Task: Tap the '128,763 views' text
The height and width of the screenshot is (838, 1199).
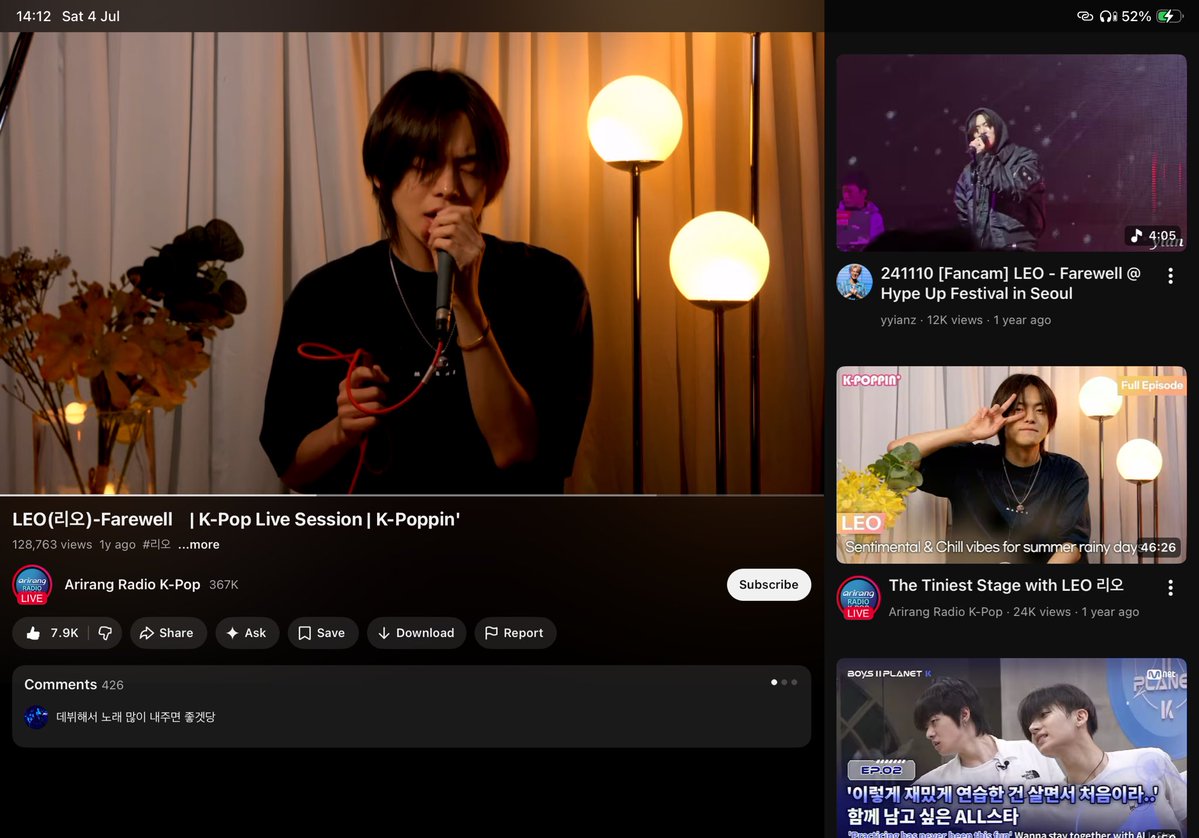Action: 52,544
